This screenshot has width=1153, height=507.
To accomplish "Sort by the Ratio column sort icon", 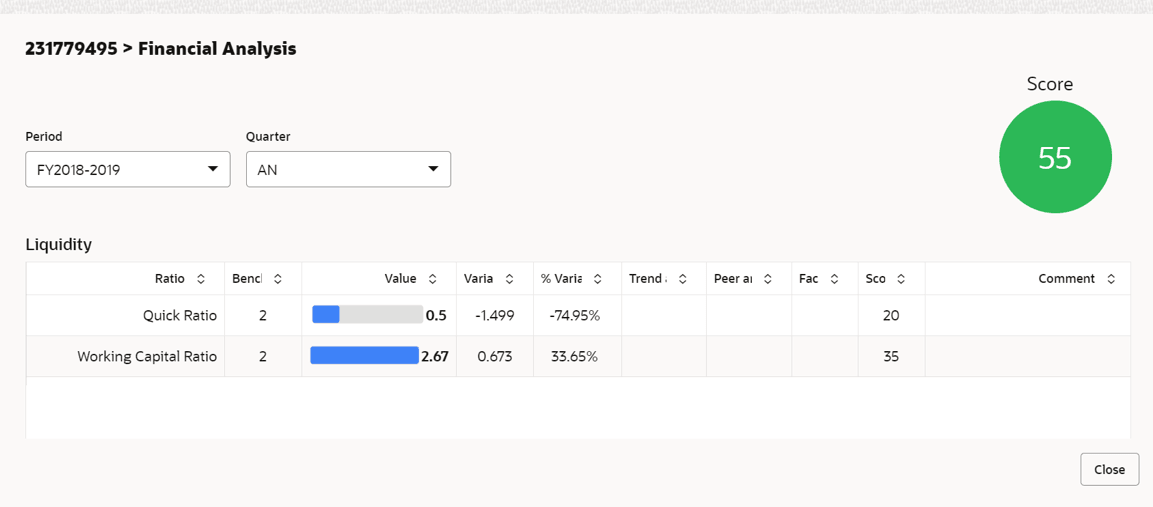I will (x=201, y=279).
